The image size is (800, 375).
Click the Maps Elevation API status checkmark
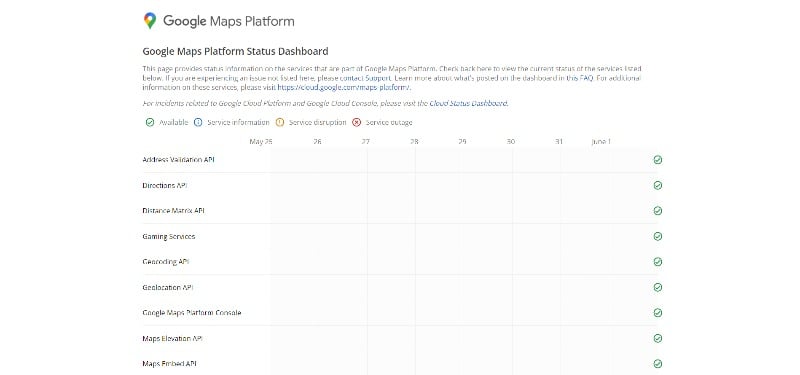click(x=658, y=338)
